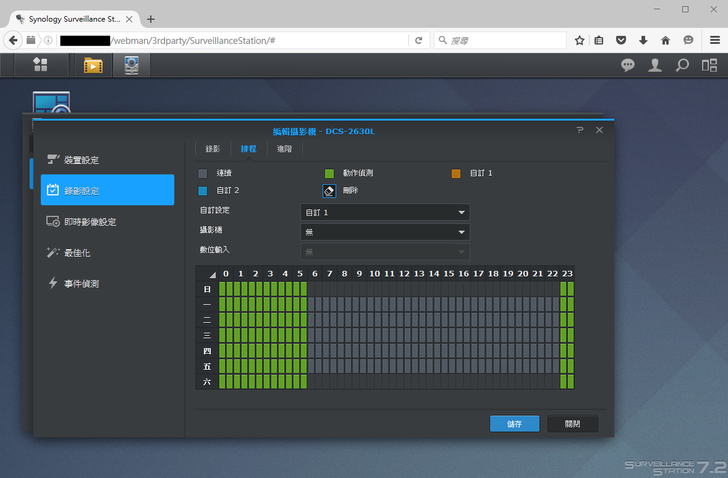Screen dimensions: 728x478
Task: Expand the 攝影機 dropdown
Action: (x=385, y=232)
